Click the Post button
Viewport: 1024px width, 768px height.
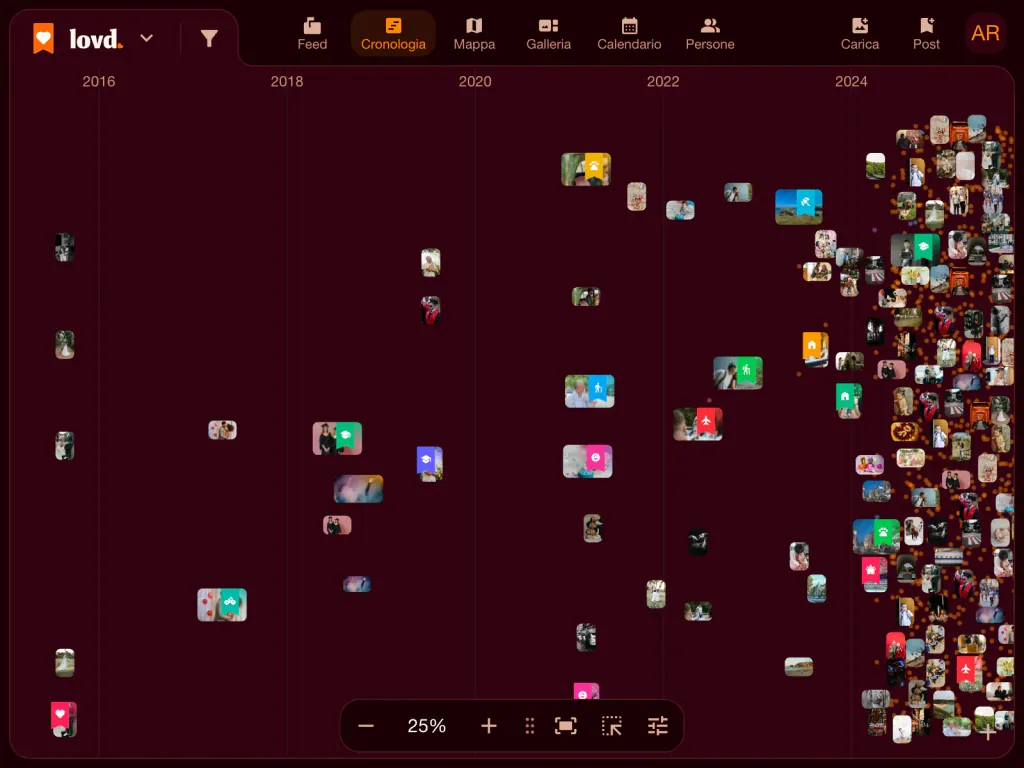click(x=926, y=34)
